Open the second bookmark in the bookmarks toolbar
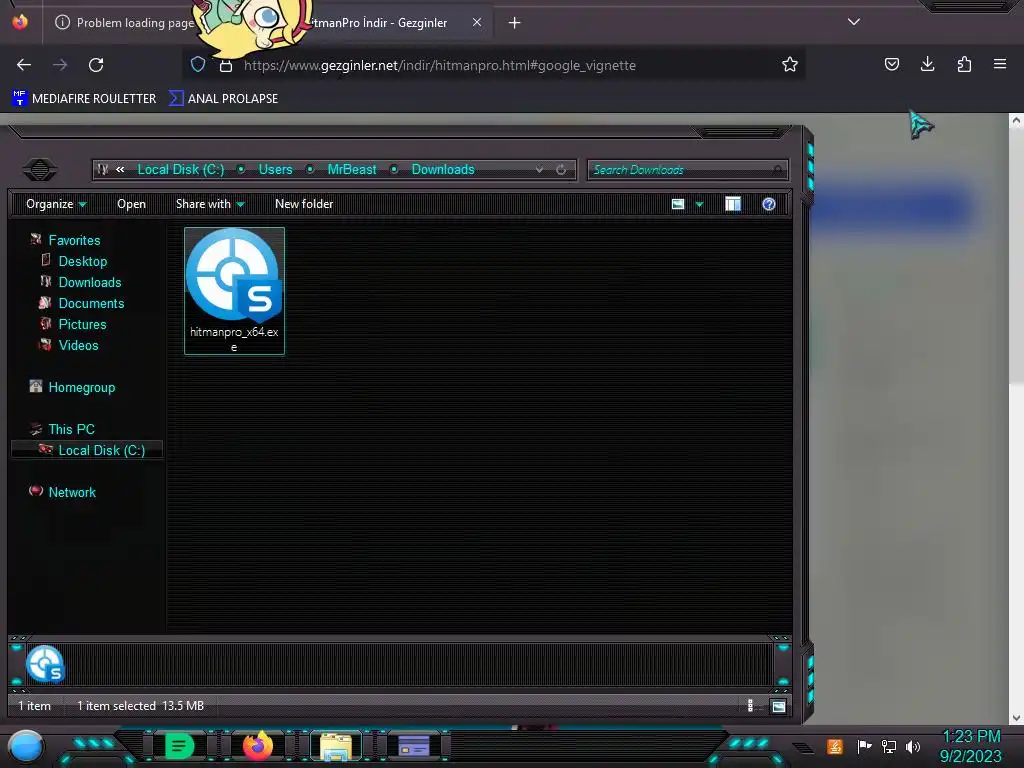This screenshot has height=768, width=1024. (223, 99)
